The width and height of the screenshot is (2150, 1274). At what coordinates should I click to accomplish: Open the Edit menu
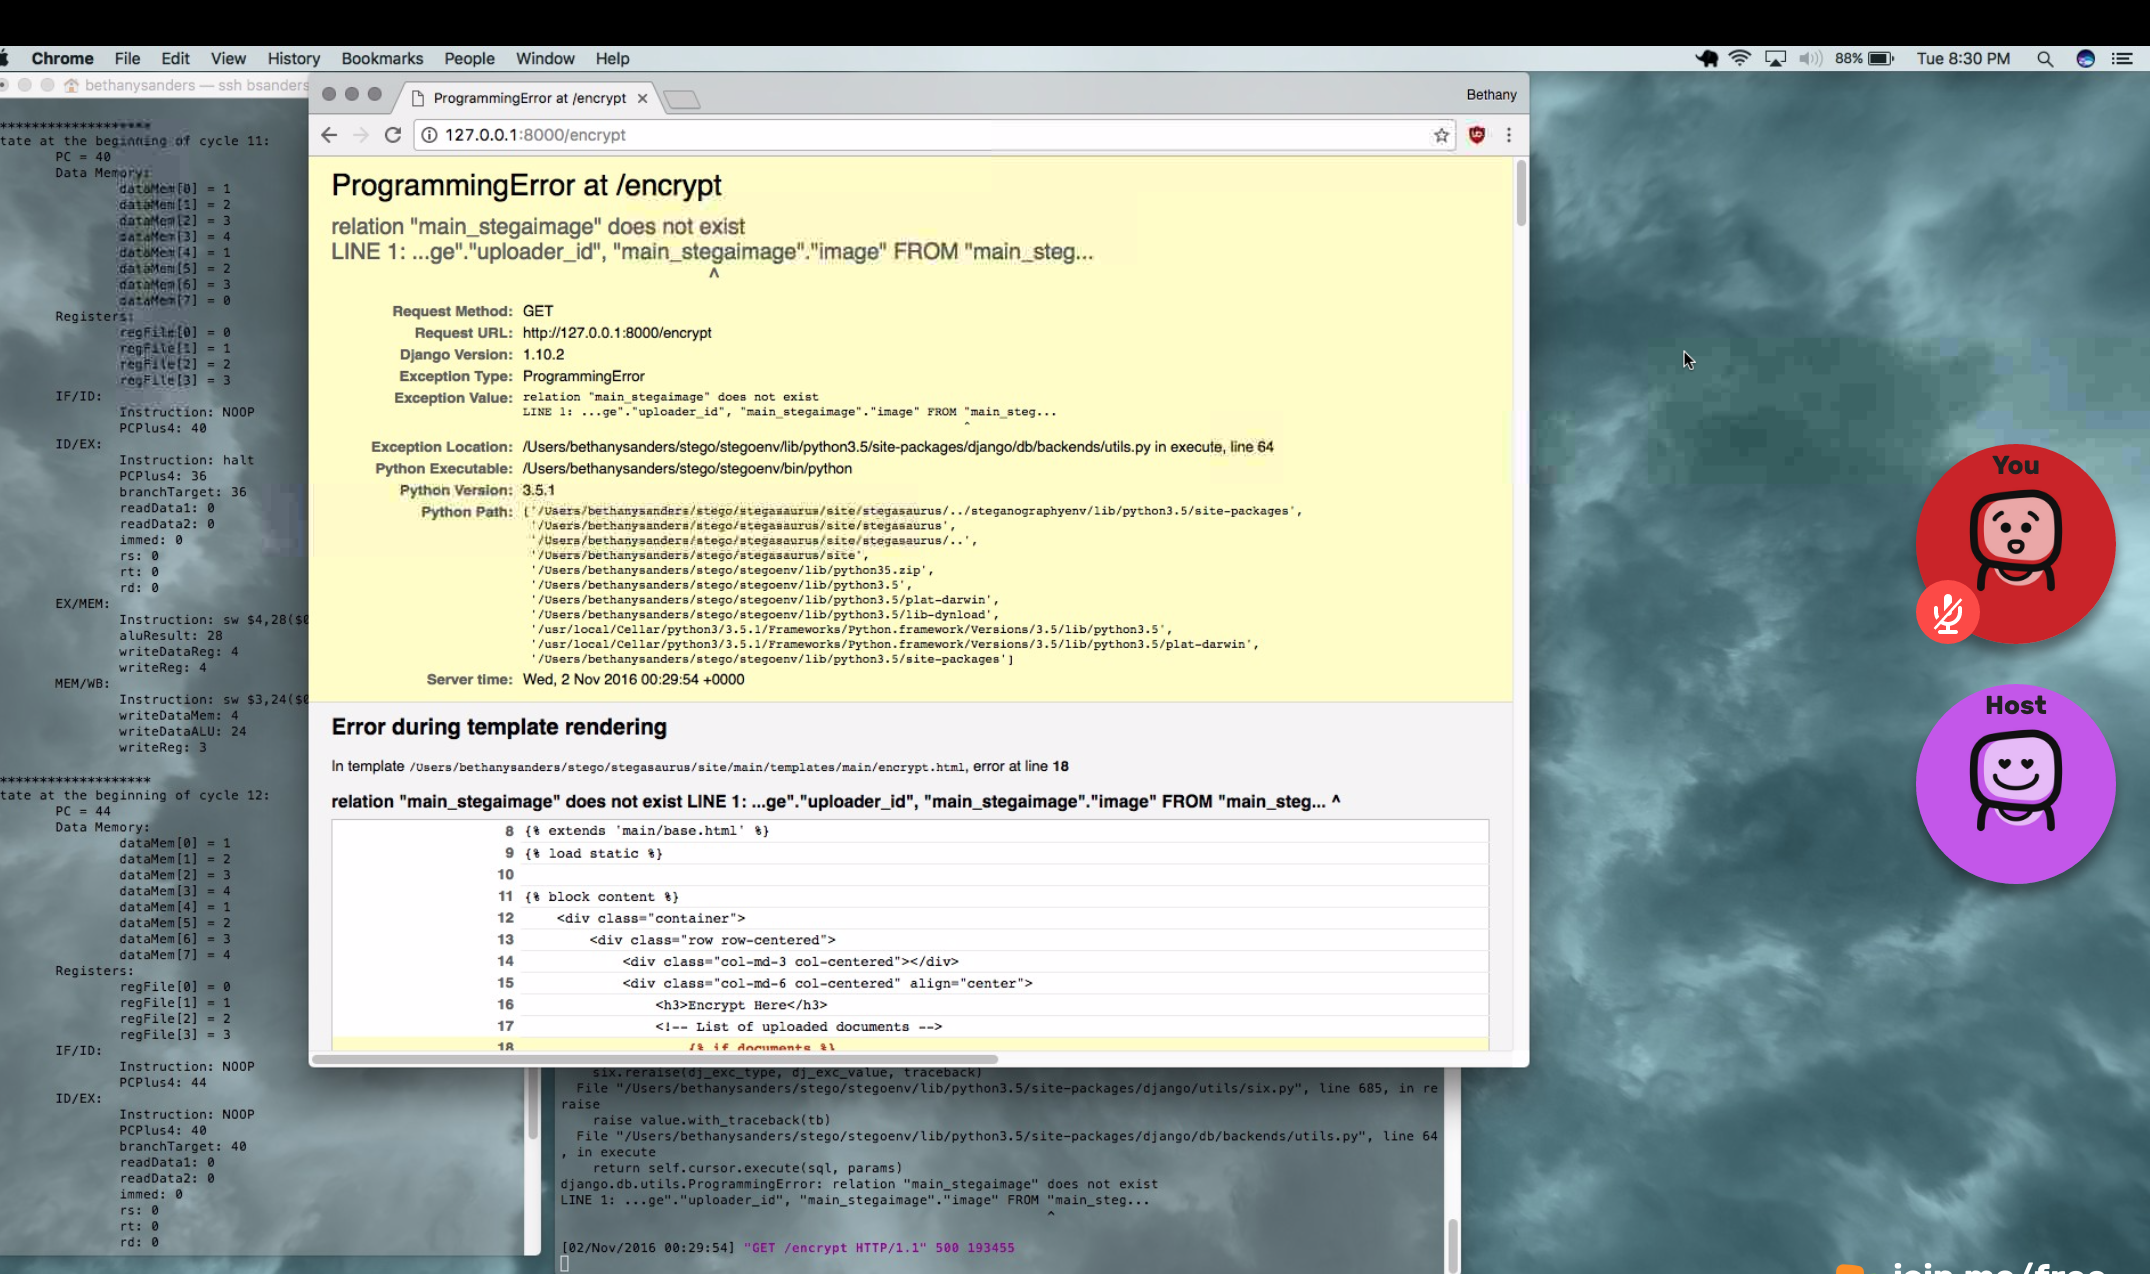[x=175, y=58]
